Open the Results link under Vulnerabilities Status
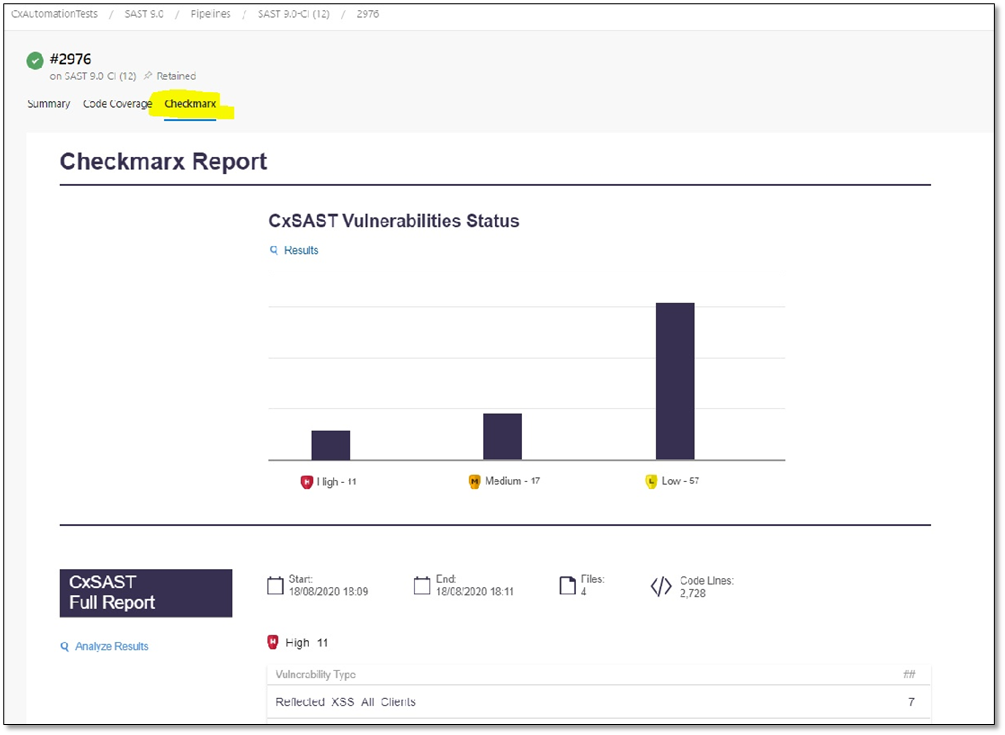The height and width of the screenshot is (735, 1005). tap(301, 250)
